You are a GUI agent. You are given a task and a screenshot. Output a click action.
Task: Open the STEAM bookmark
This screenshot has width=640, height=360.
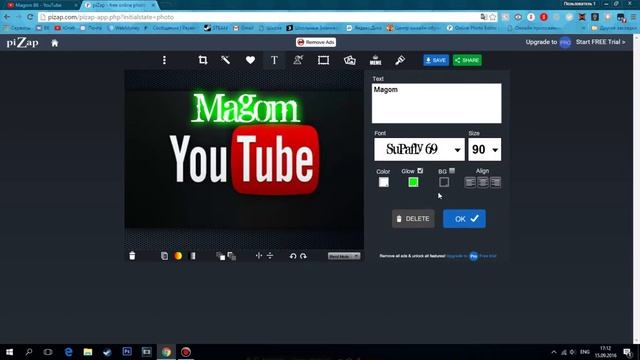click(x=216, y=28)
